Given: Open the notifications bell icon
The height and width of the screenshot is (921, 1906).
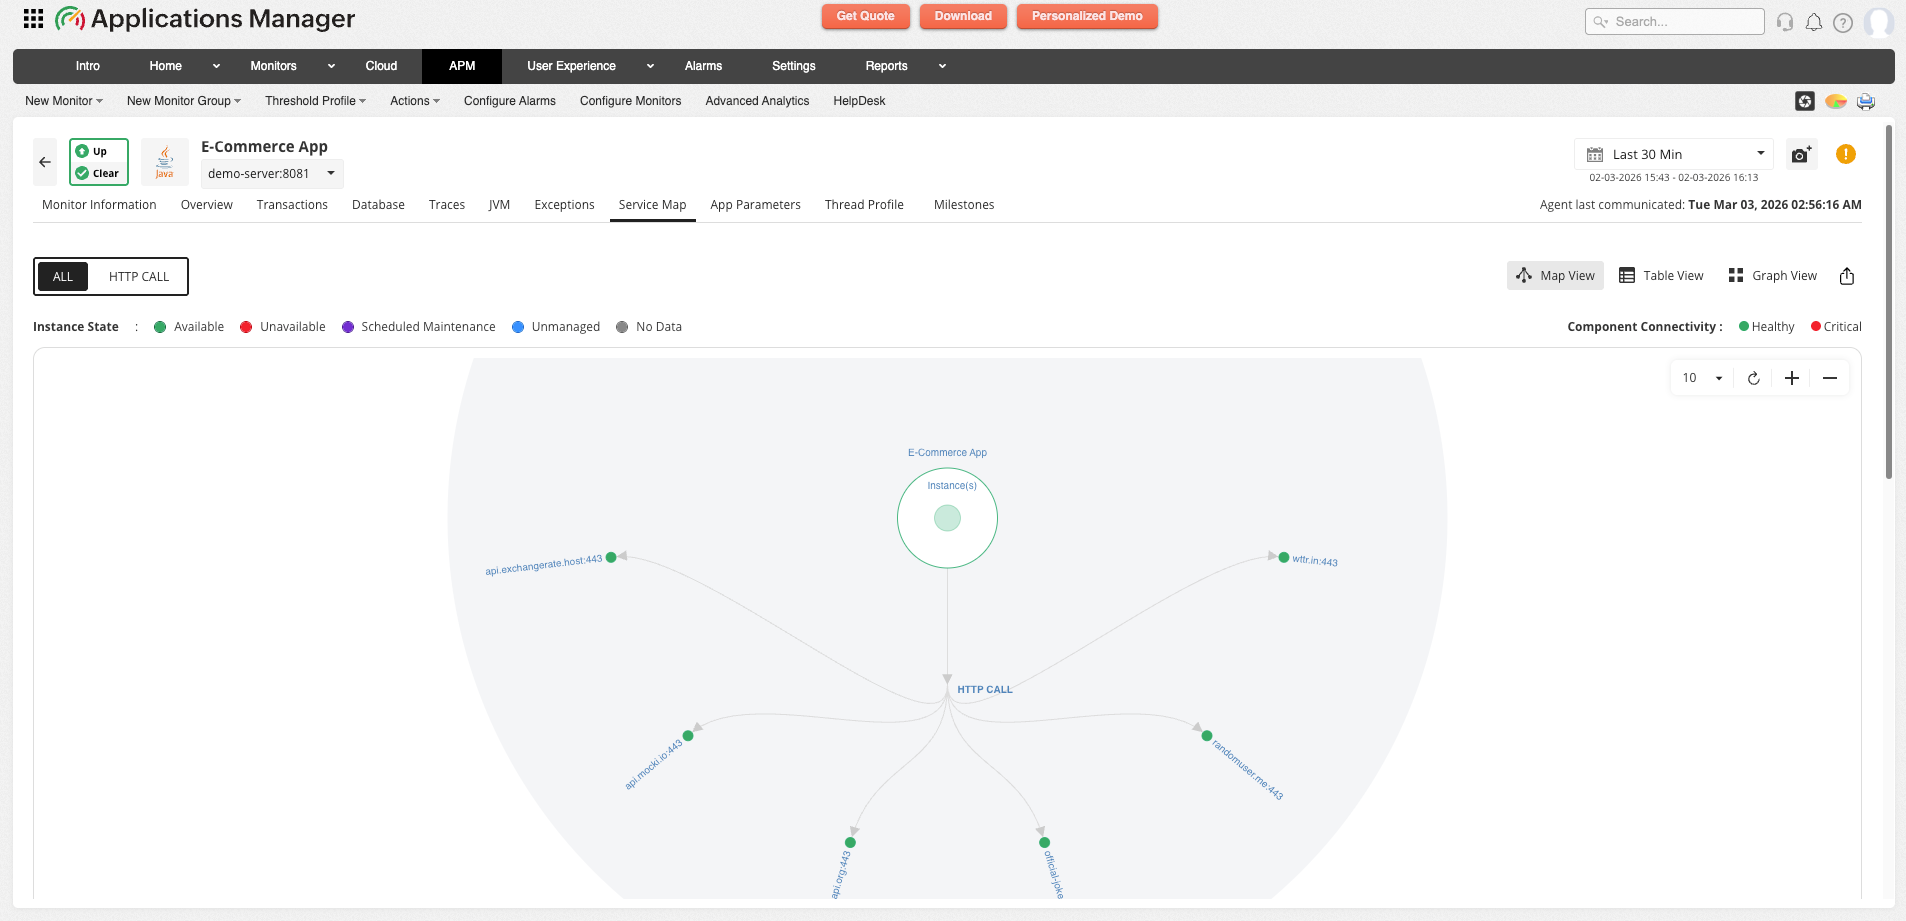Looking at the screenshot, I should [1814, 22].
